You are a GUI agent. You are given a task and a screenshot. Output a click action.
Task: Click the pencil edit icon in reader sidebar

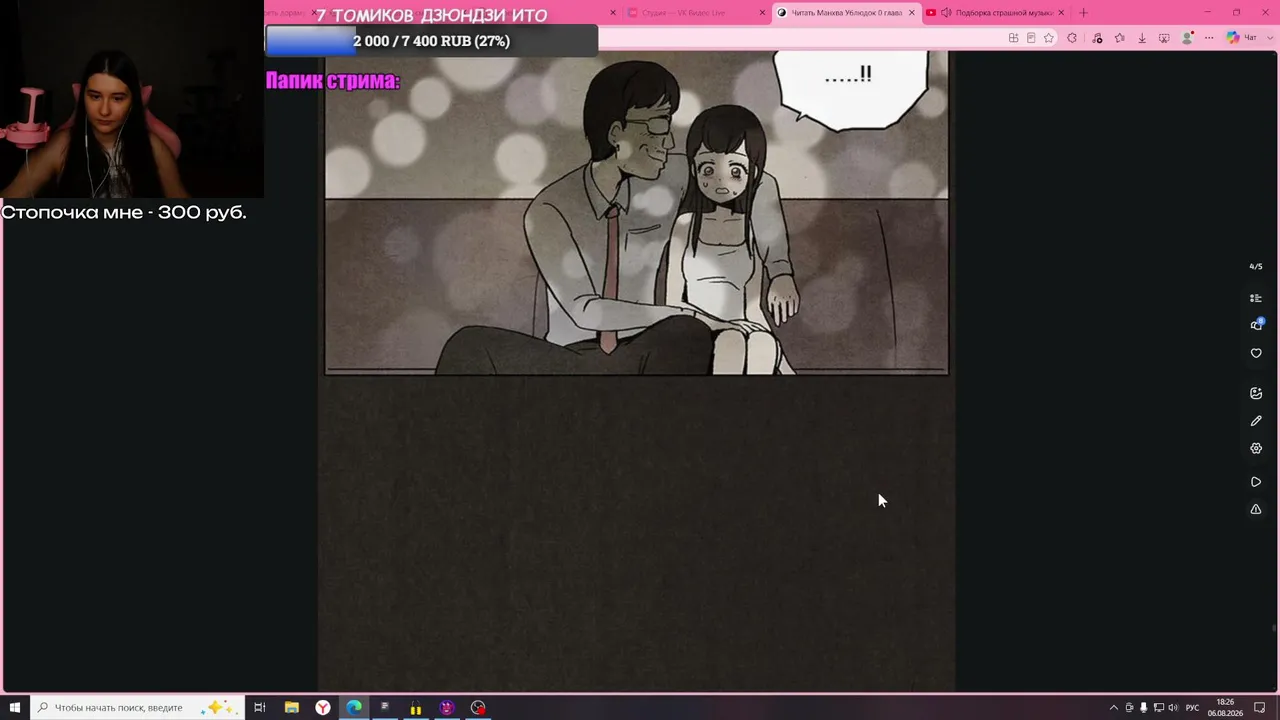tap(1256, 421)
